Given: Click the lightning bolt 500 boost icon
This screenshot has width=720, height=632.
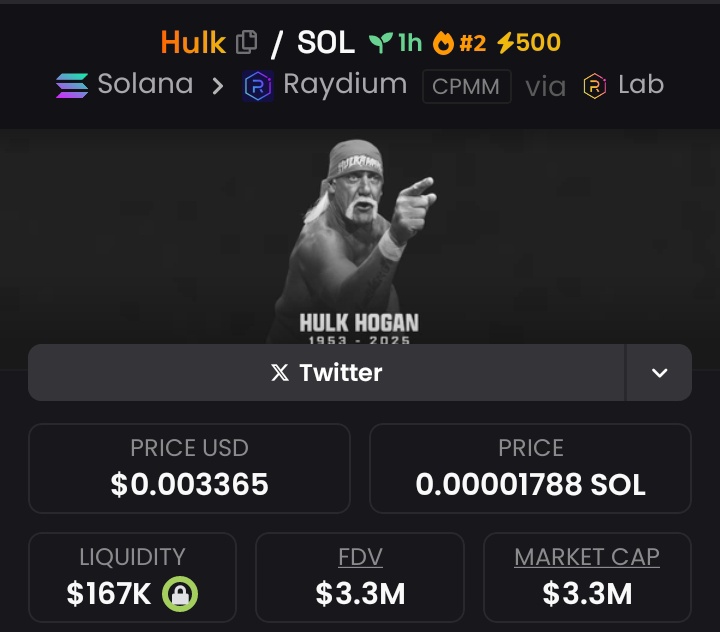Looking at the screenshot, I should pyautogui.click(x=506, y=43).
